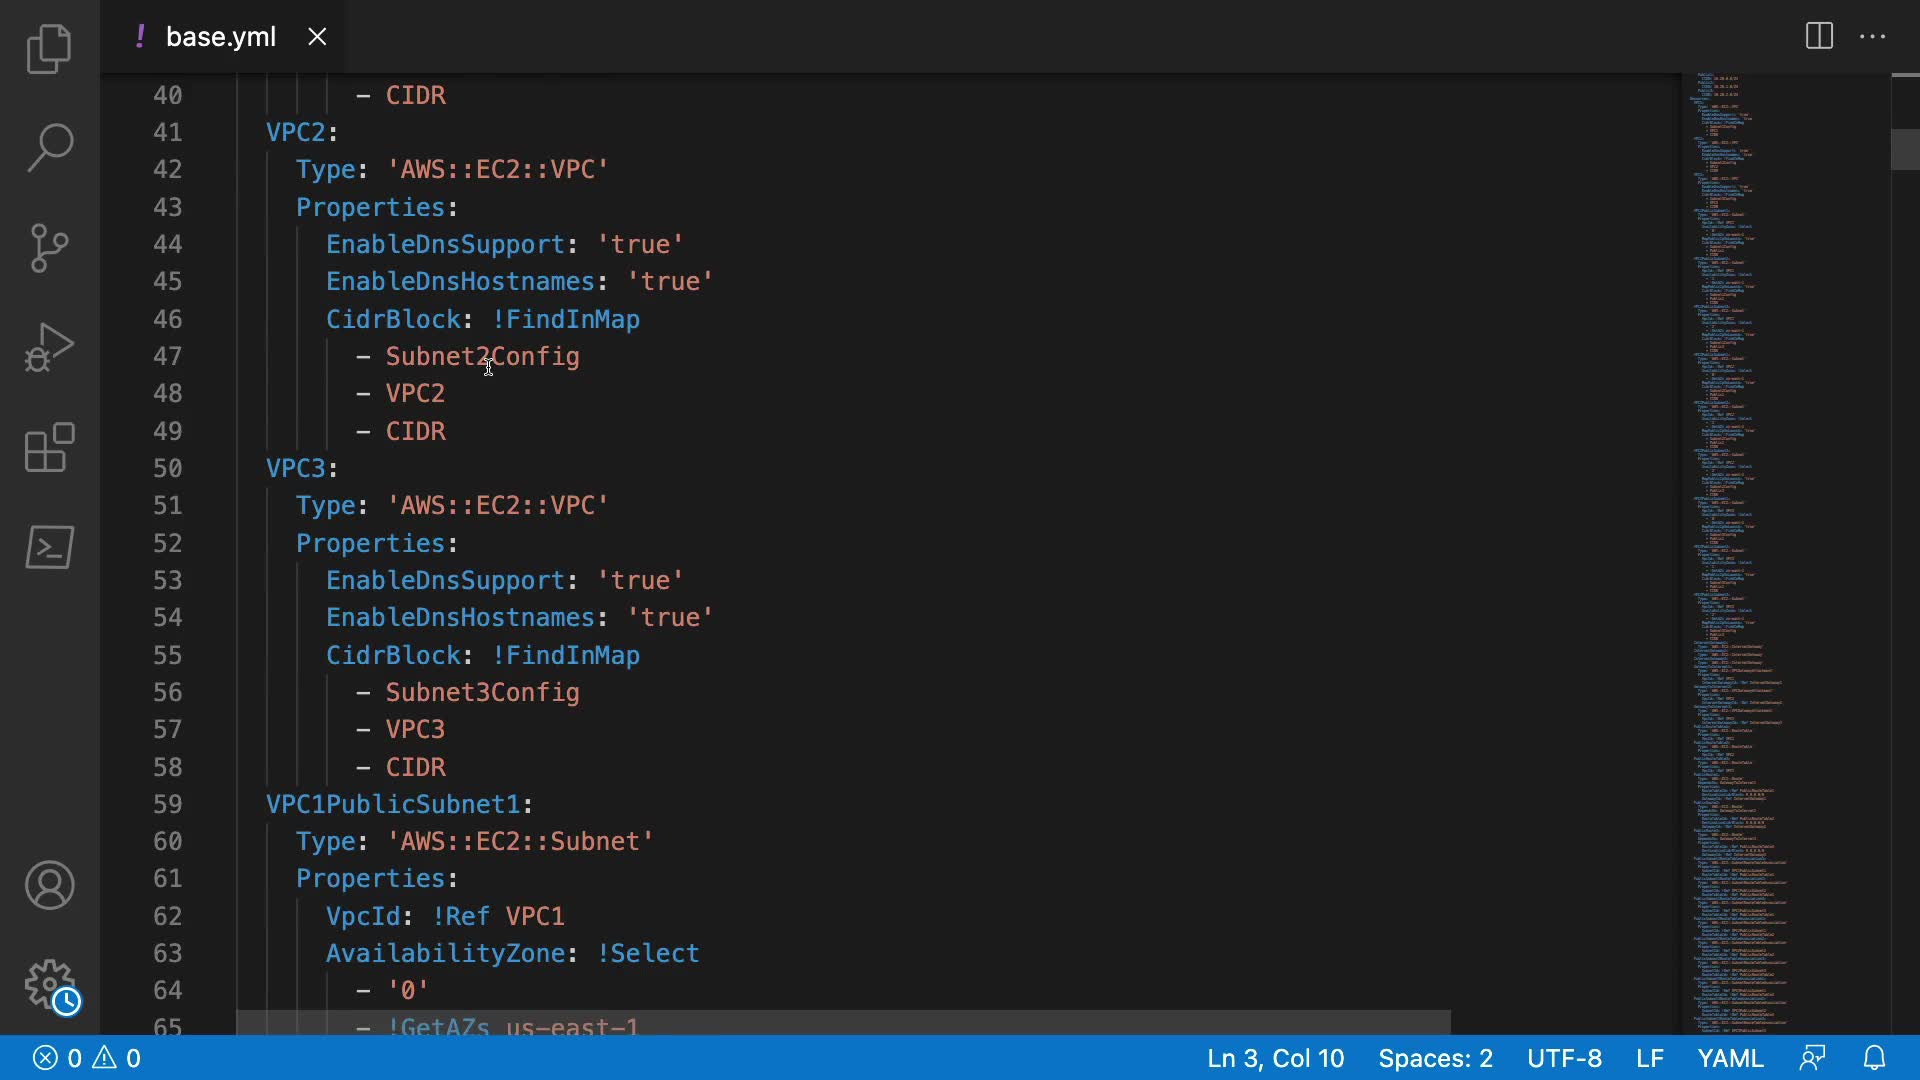Open the terminal panel icon in sidebar
Screen dimensions: 1920x1080
pos(49,547)
